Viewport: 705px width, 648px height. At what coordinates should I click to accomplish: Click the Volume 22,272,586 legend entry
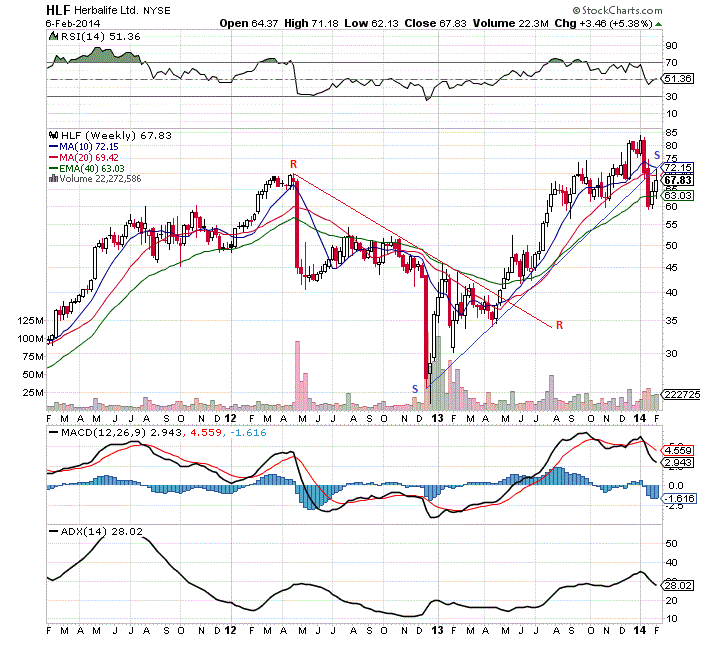[100, 179]
